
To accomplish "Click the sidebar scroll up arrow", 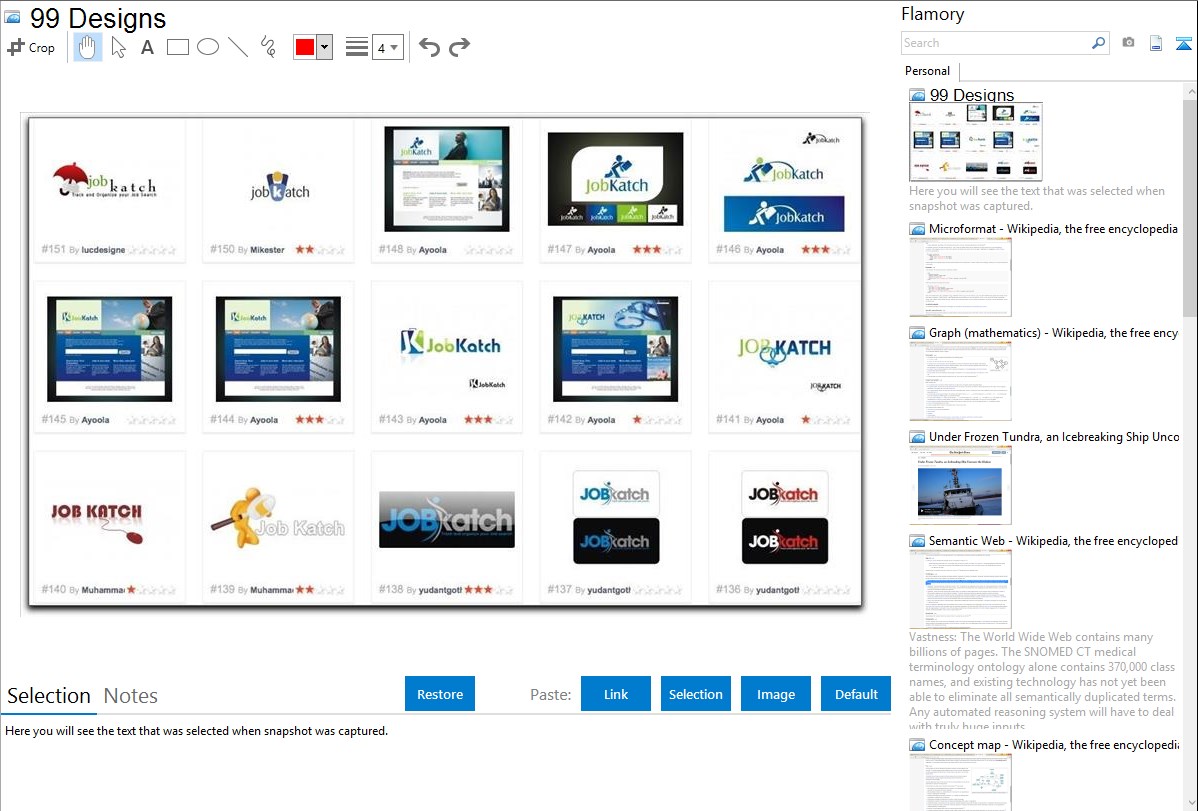I will 1190,91.
